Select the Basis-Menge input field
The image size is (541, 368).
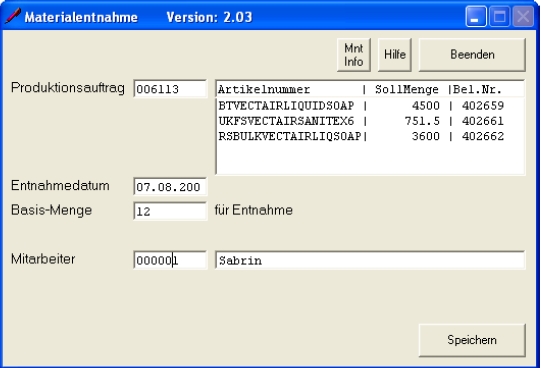click(170, 211)
